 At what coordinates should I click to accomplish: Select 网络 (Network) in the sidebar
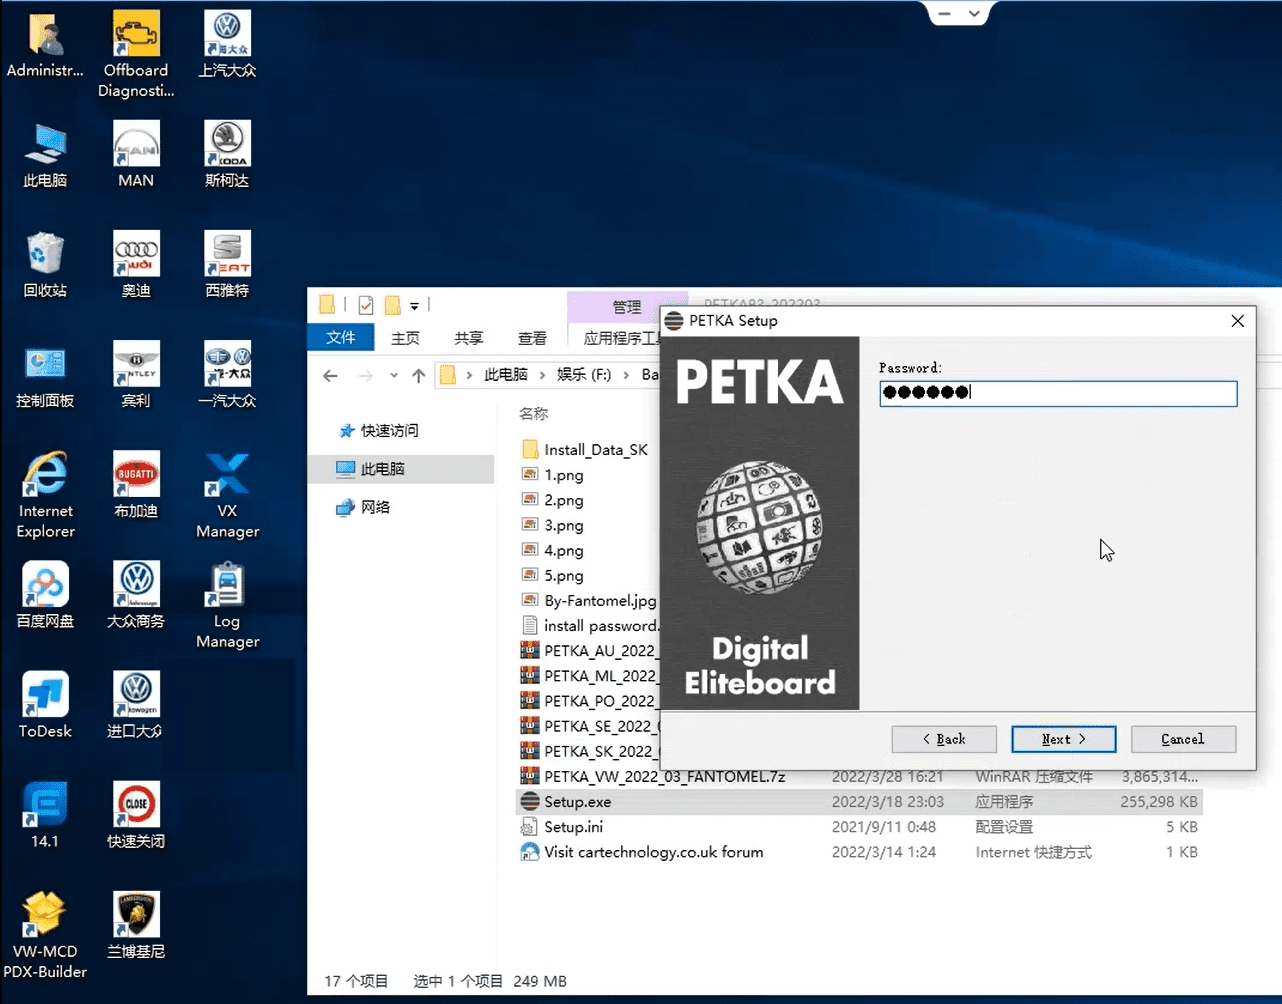click(x=376, y=507)
